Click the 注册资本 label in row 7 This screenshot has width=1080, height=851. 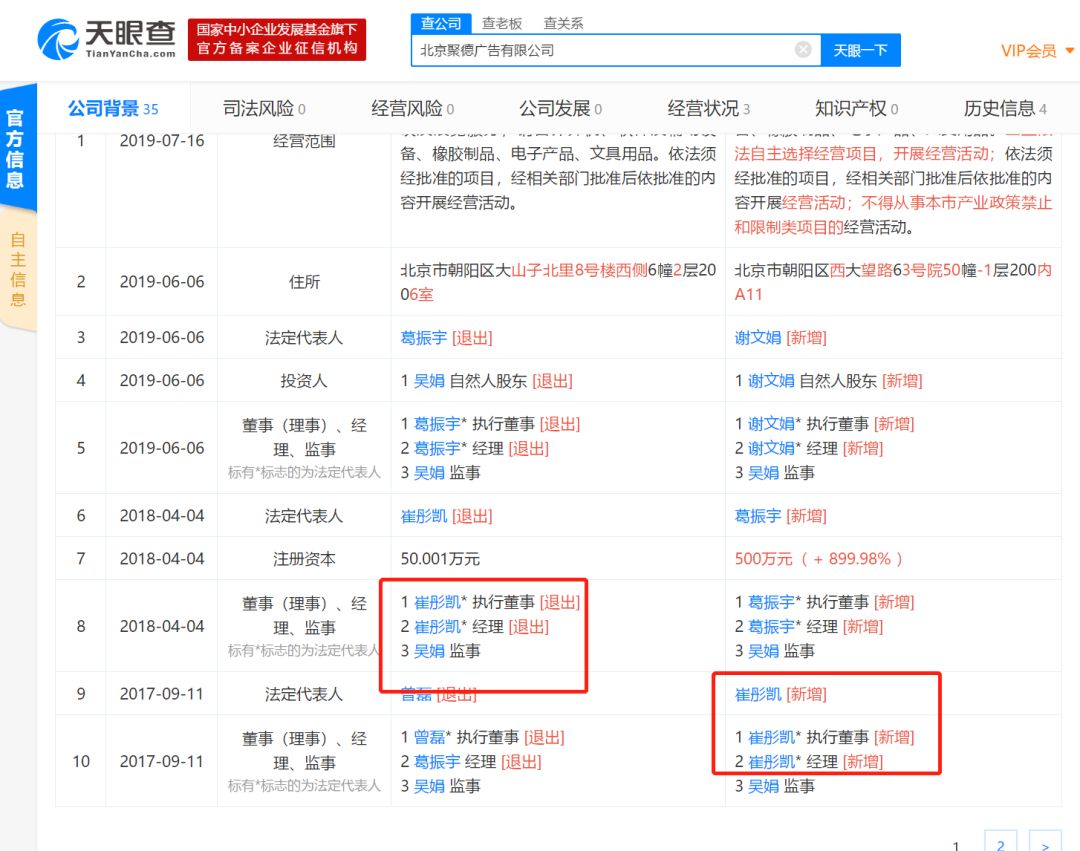304,558
